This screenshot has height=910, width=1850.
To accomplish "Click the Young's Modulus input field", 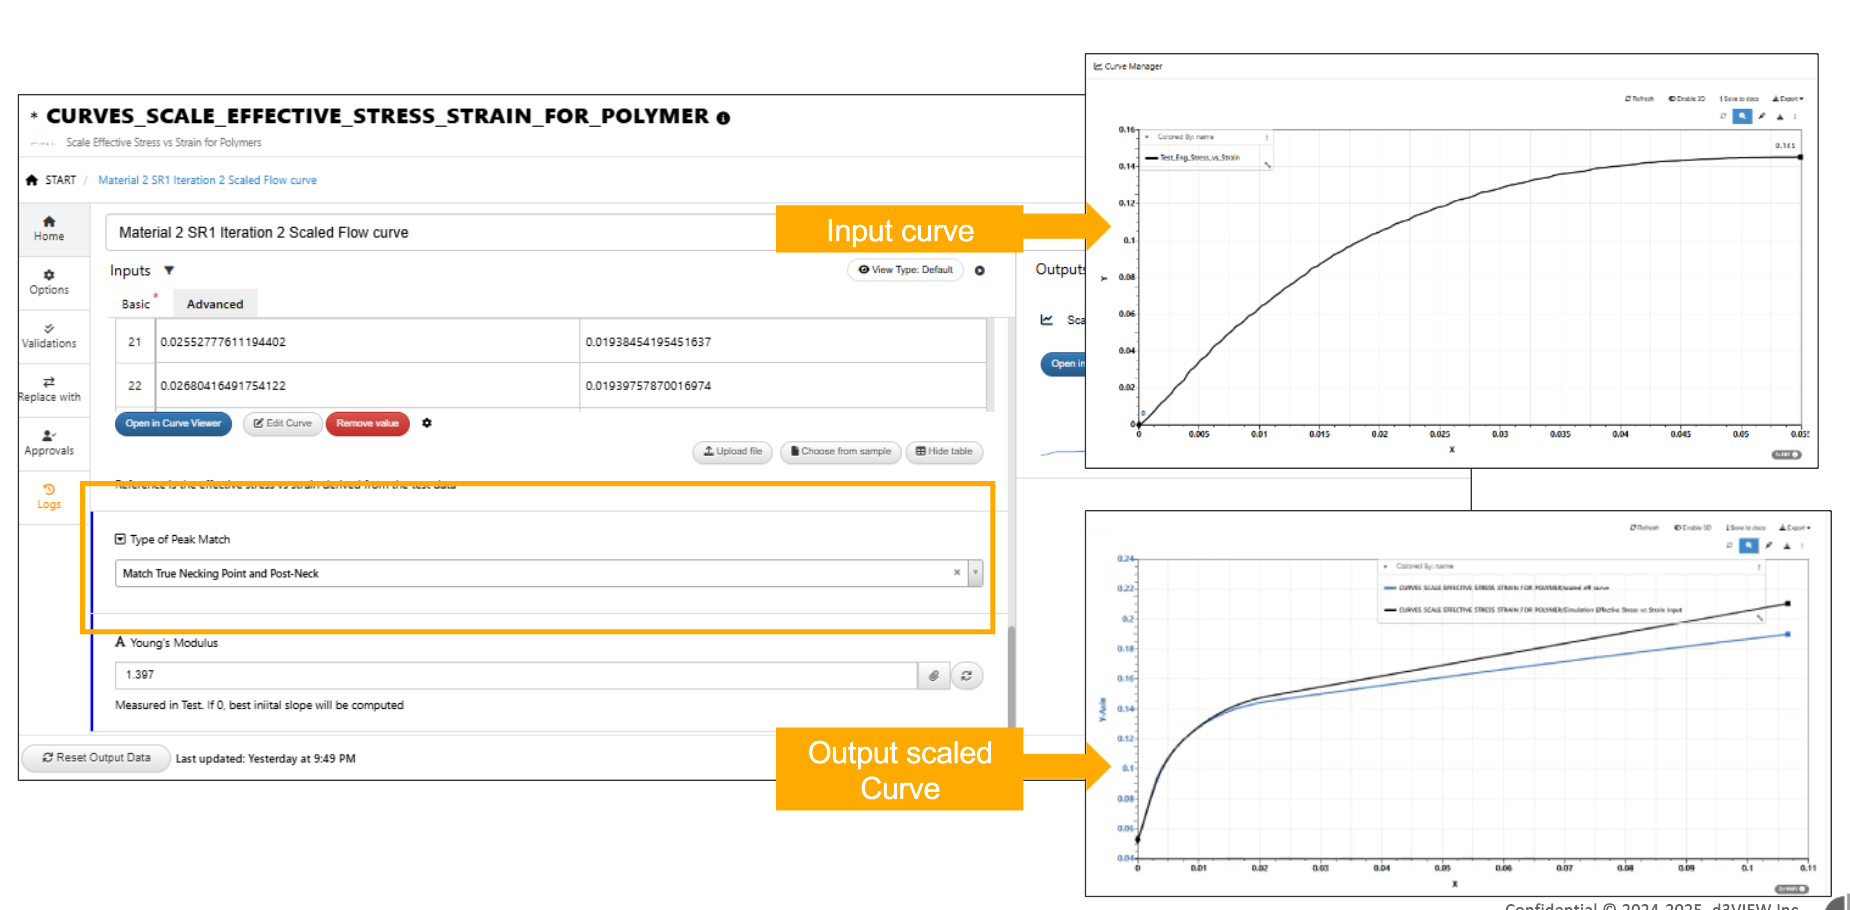I will pyautogui.click(x=515, y=676).
